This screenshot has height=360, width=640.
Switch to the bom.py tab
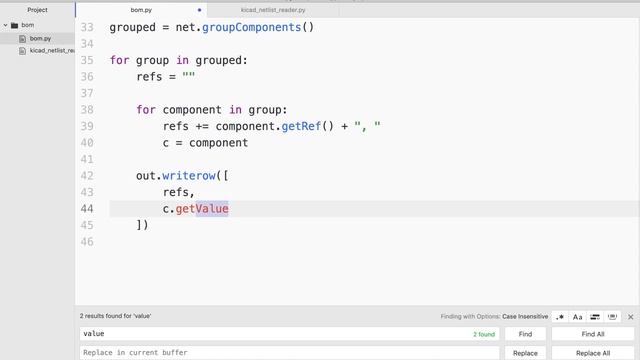(x=141, y=10)
